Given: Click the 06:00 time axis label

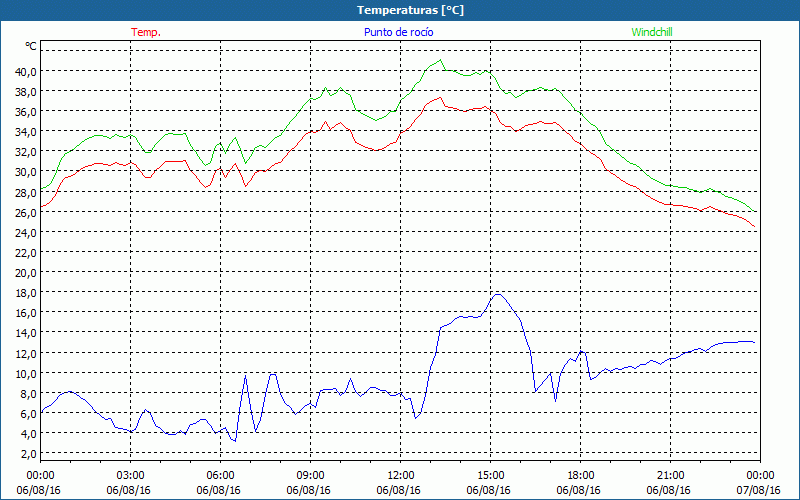Looking at the screenshot, I should 220,476.
